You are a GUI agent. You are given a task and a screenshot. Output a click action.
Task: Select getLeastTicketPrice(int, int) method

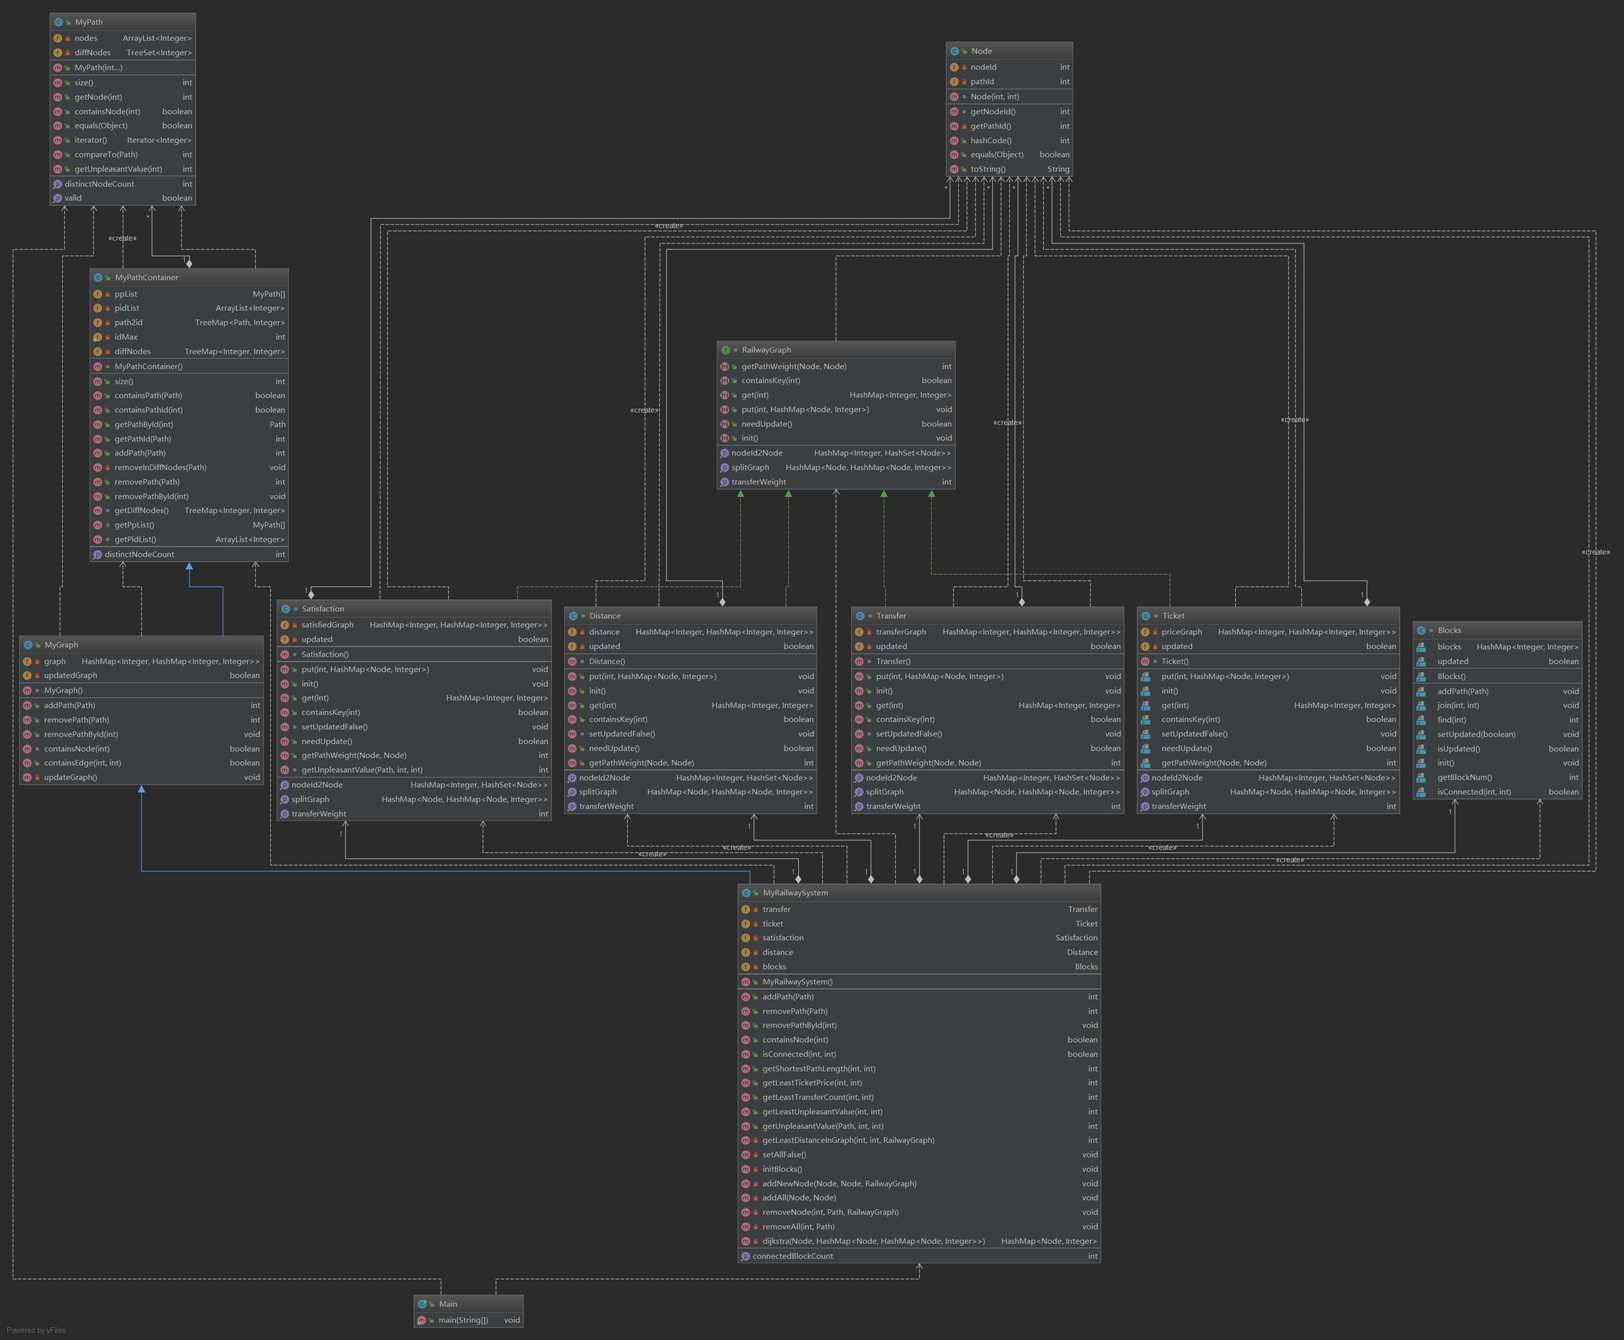tap(812, 1083)
